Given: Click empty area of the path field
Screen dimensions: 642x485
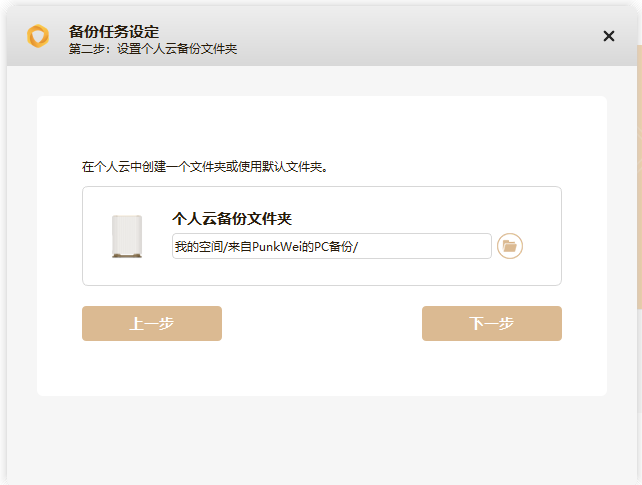Looking at the screenshot, I should [x=424, y=246].
